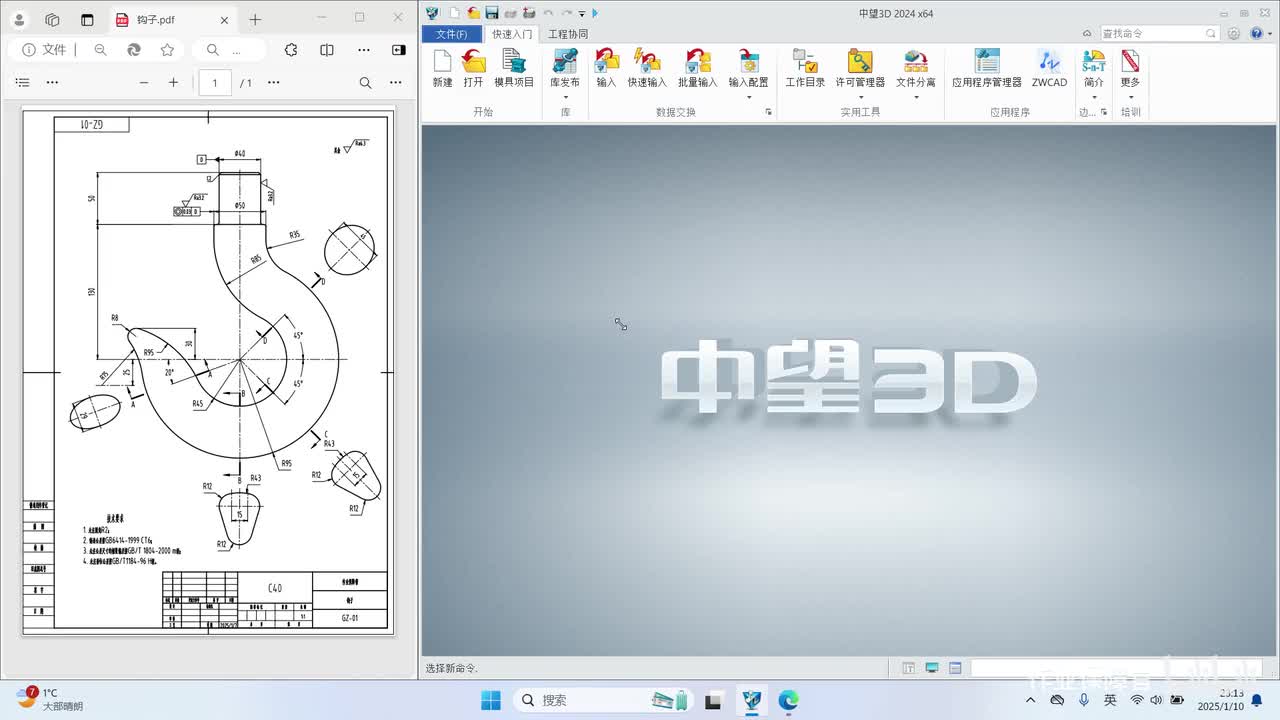Open Microsoft Edge from the taskbar
Screen dimensions: 1280x720
tap(788, 700)
